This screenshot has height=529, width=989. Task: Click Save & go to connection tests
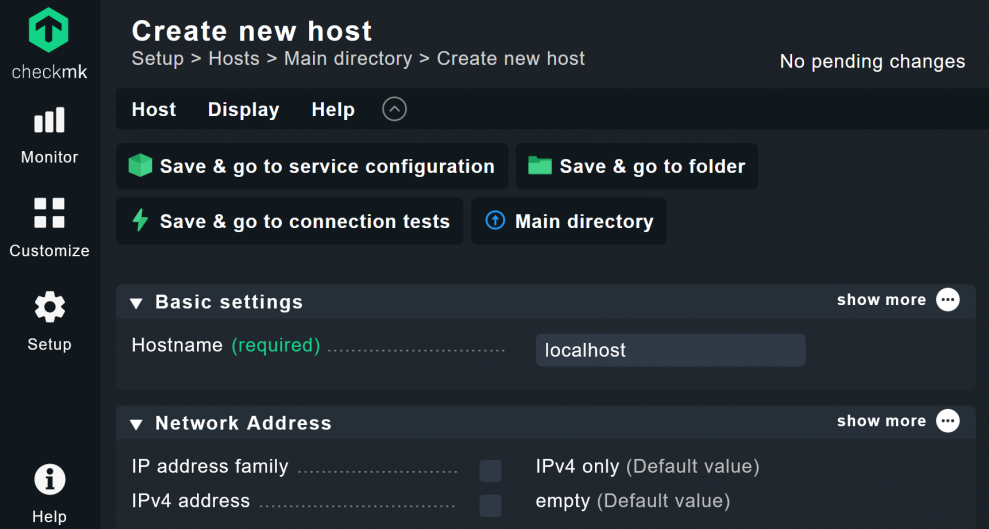[x=290, y=222]
